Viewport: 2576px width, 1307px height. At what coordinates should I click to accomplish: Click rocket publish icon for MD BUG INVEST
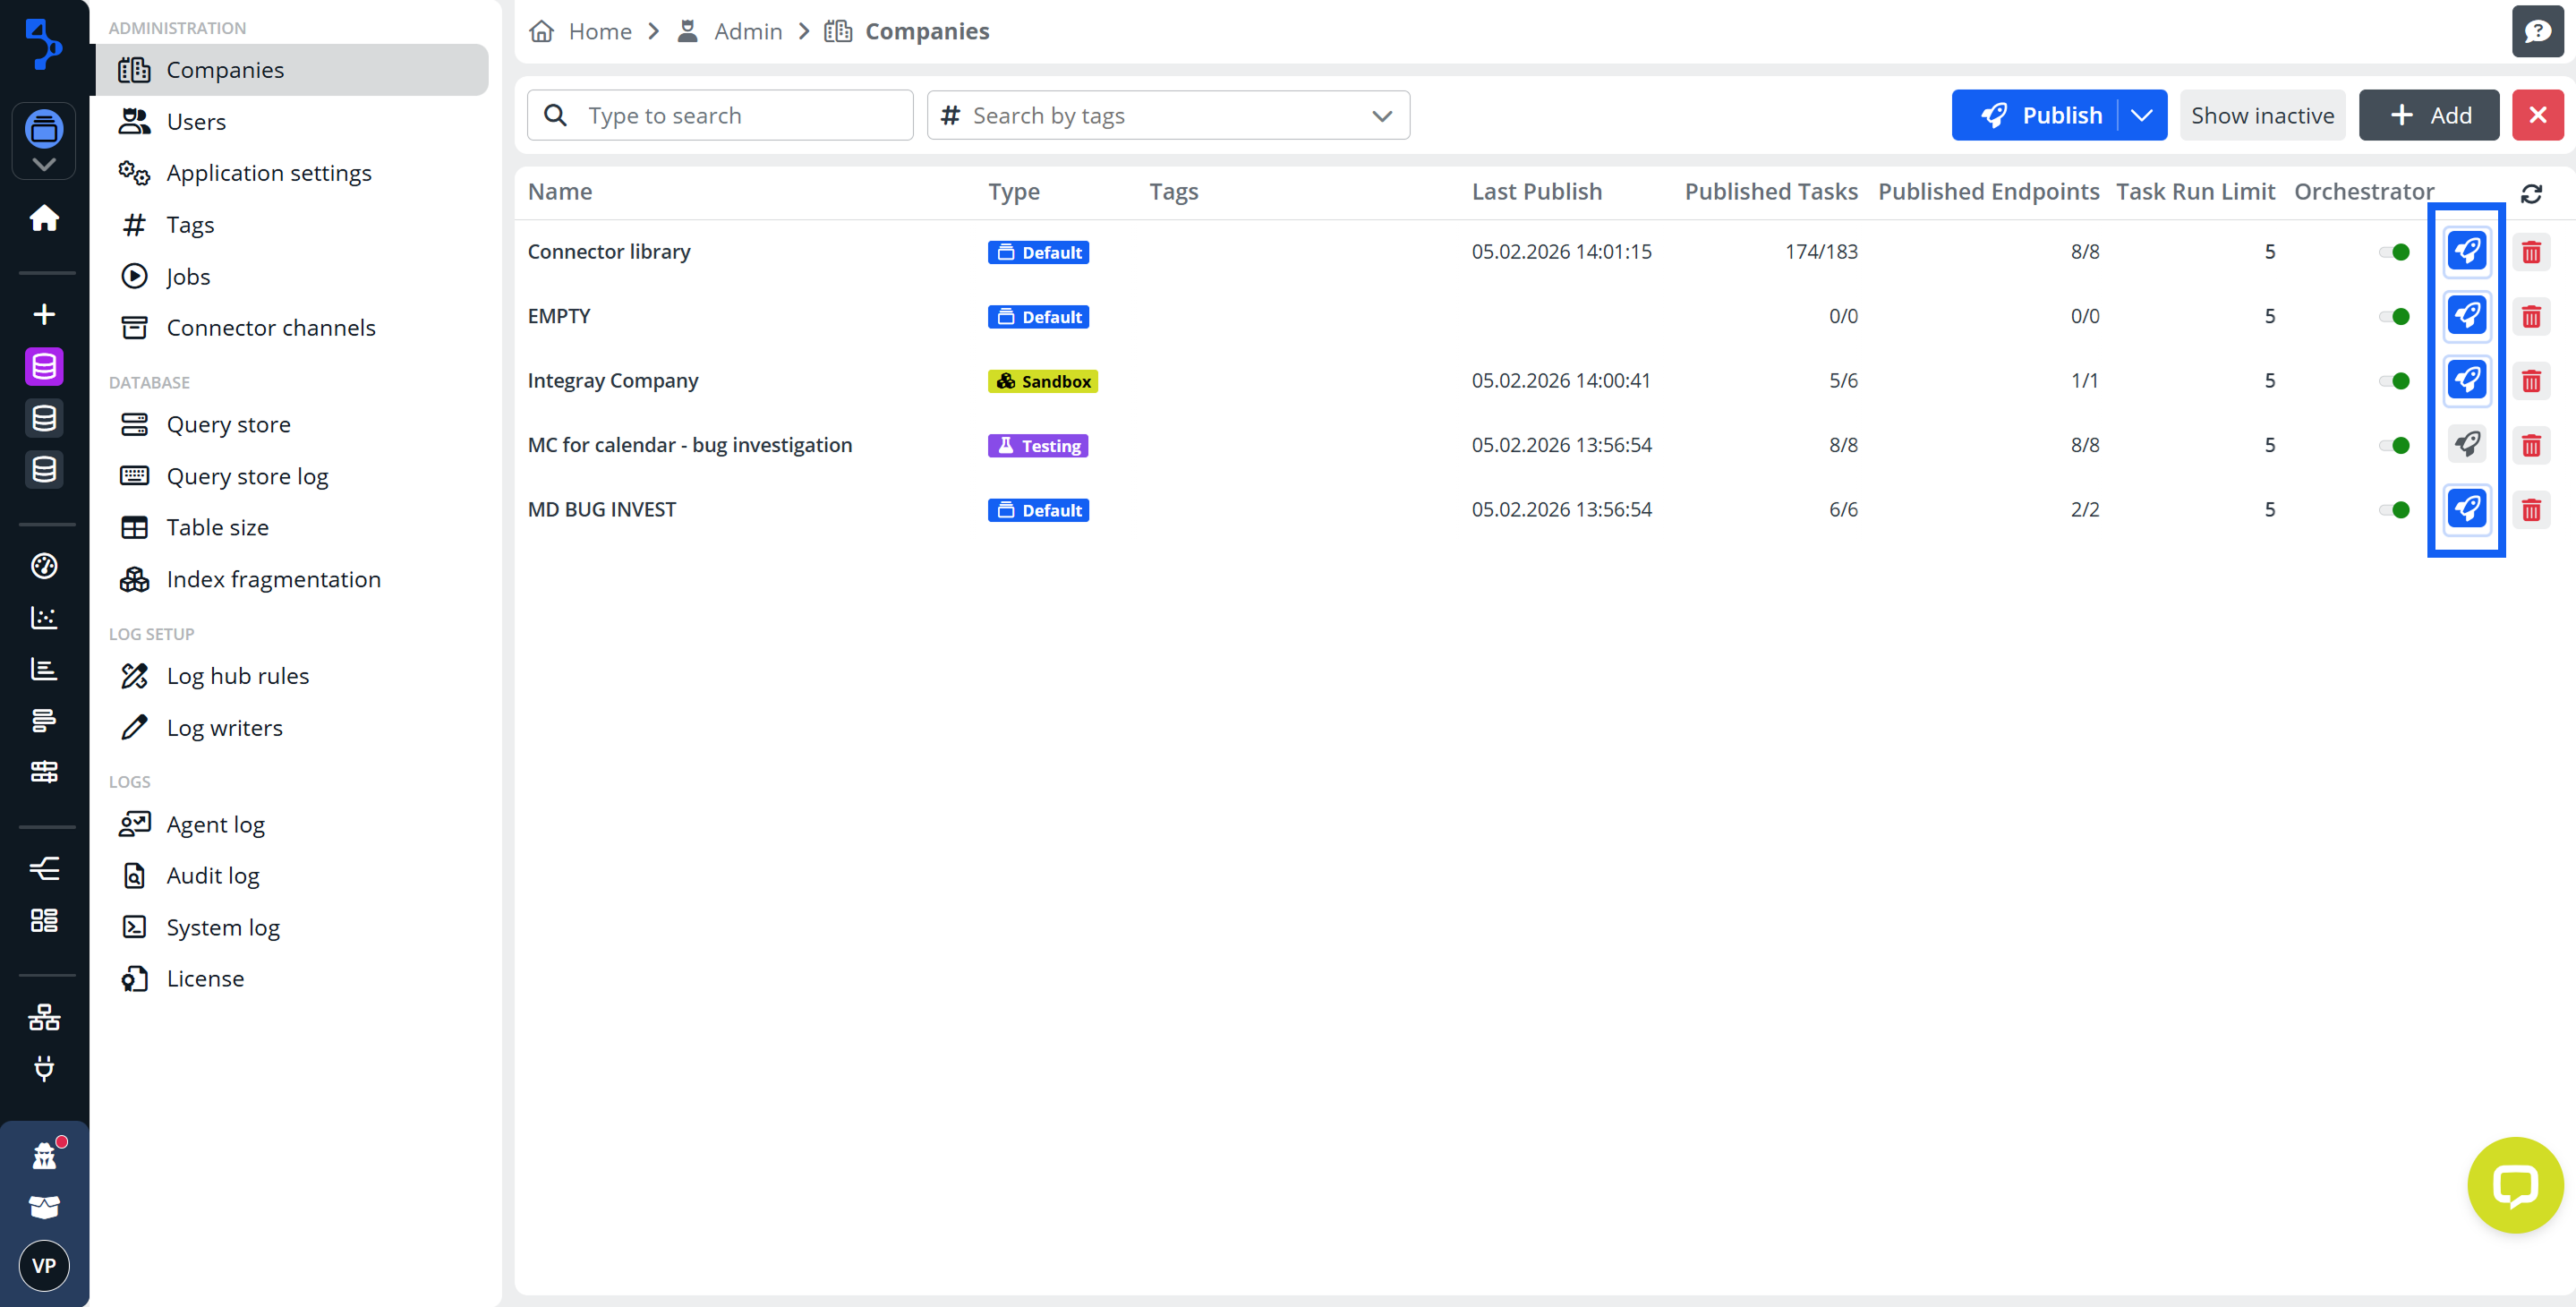click(x=2466, y=509)
